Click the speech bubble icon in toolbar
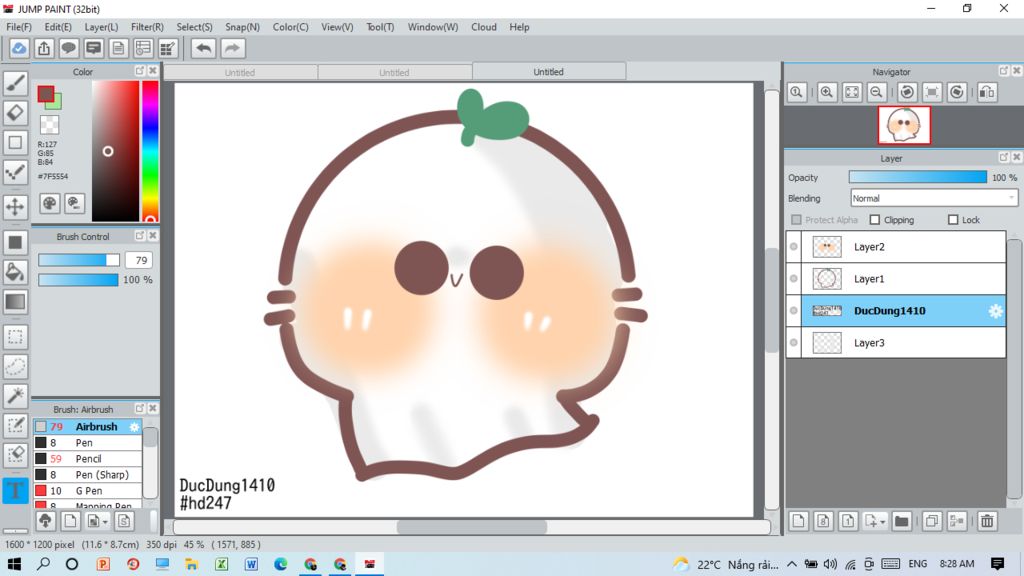This screenshot has height=576, width=1024. (69, 48)
